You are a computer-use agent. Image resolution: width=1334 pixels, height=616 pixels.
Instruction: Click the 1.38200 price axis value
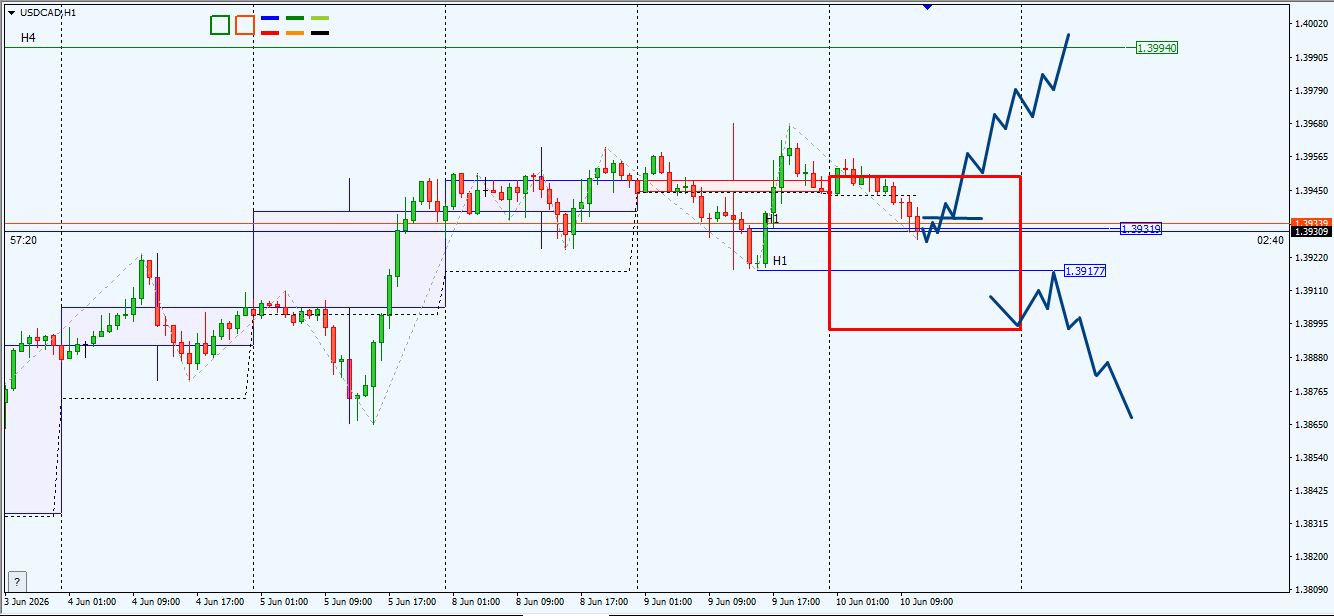pyautogui.click(x=1310, y=558)
